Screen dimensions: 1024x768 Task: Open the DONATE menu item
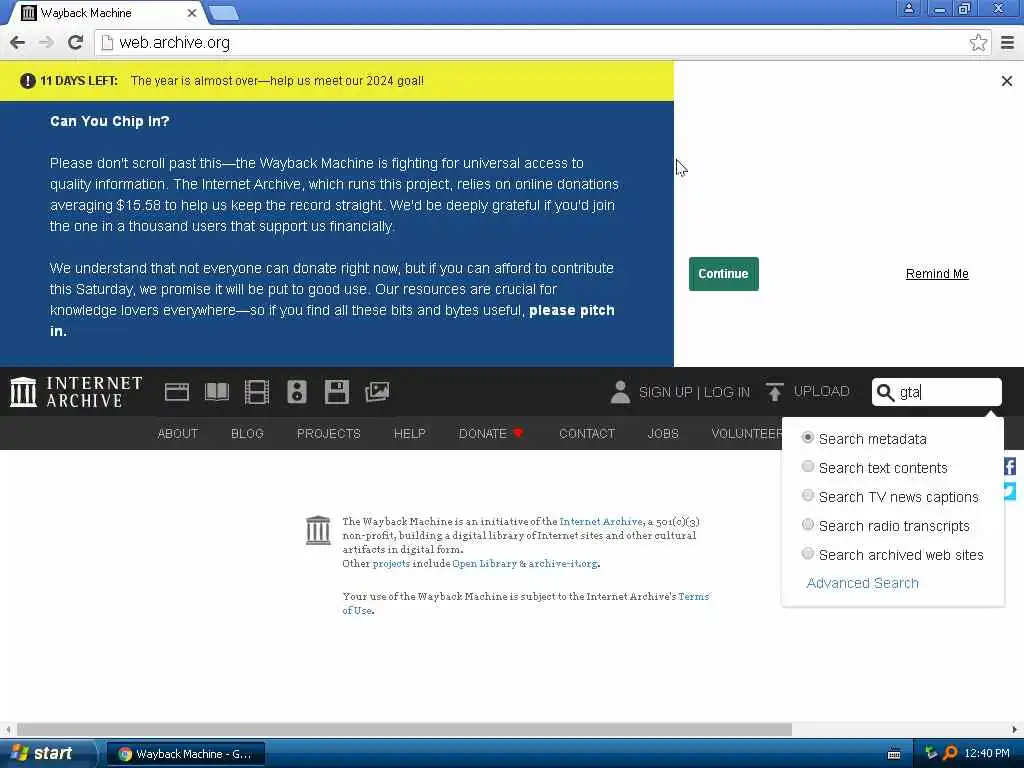[x=483, y=434]
